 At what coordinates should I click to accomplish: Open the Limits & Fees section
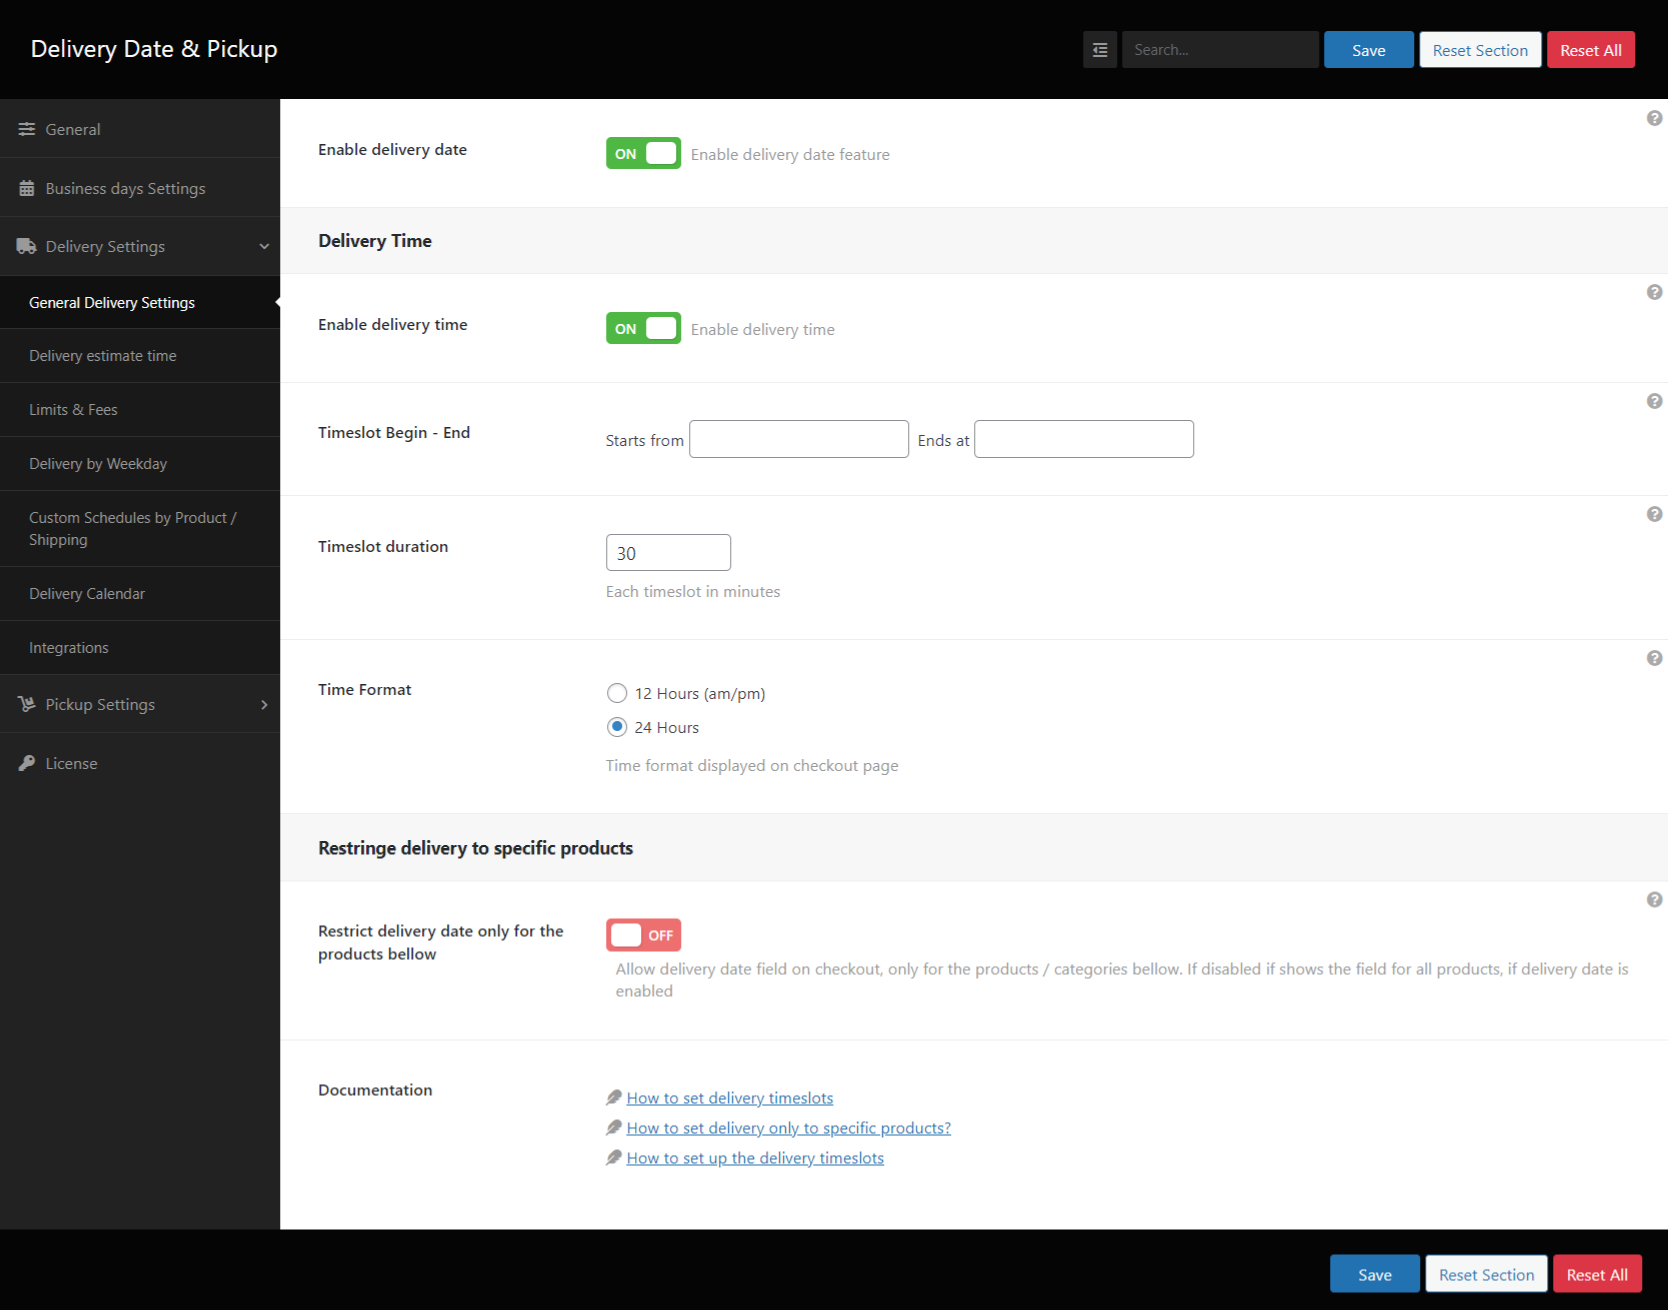73,409
